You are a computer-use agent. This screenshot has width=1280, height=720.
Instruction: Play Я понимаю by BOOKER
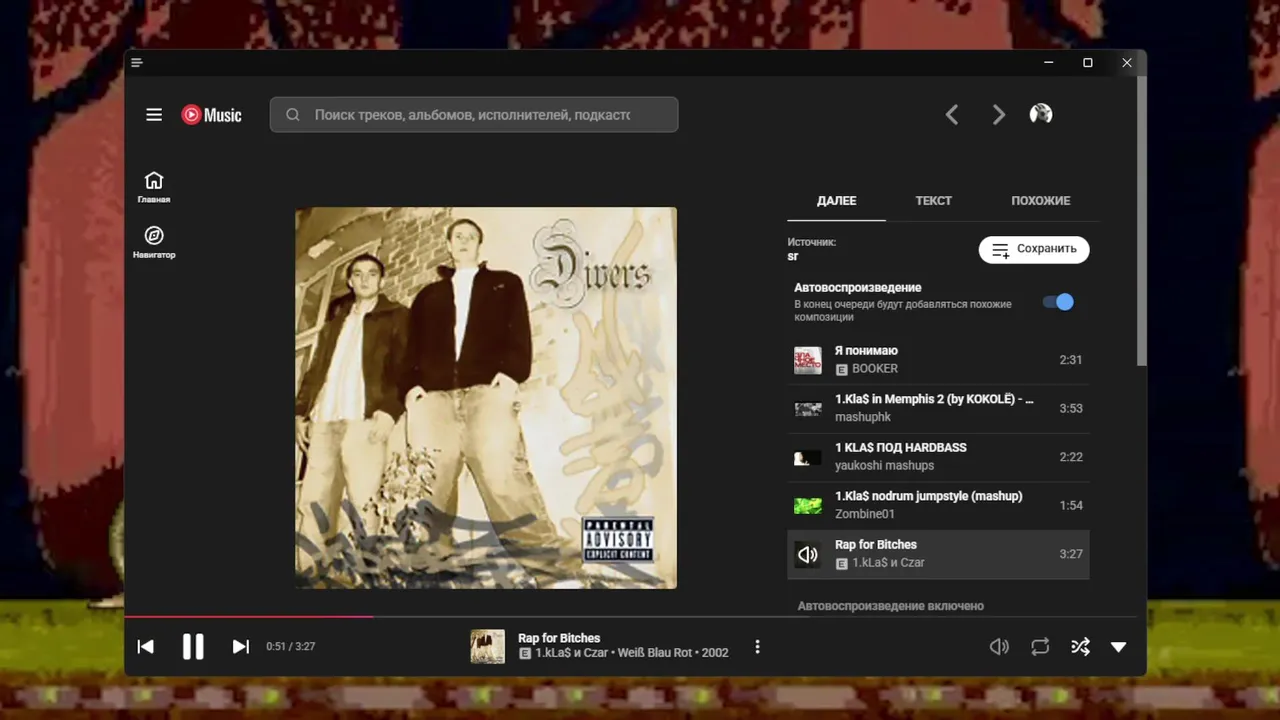(938, 360)
